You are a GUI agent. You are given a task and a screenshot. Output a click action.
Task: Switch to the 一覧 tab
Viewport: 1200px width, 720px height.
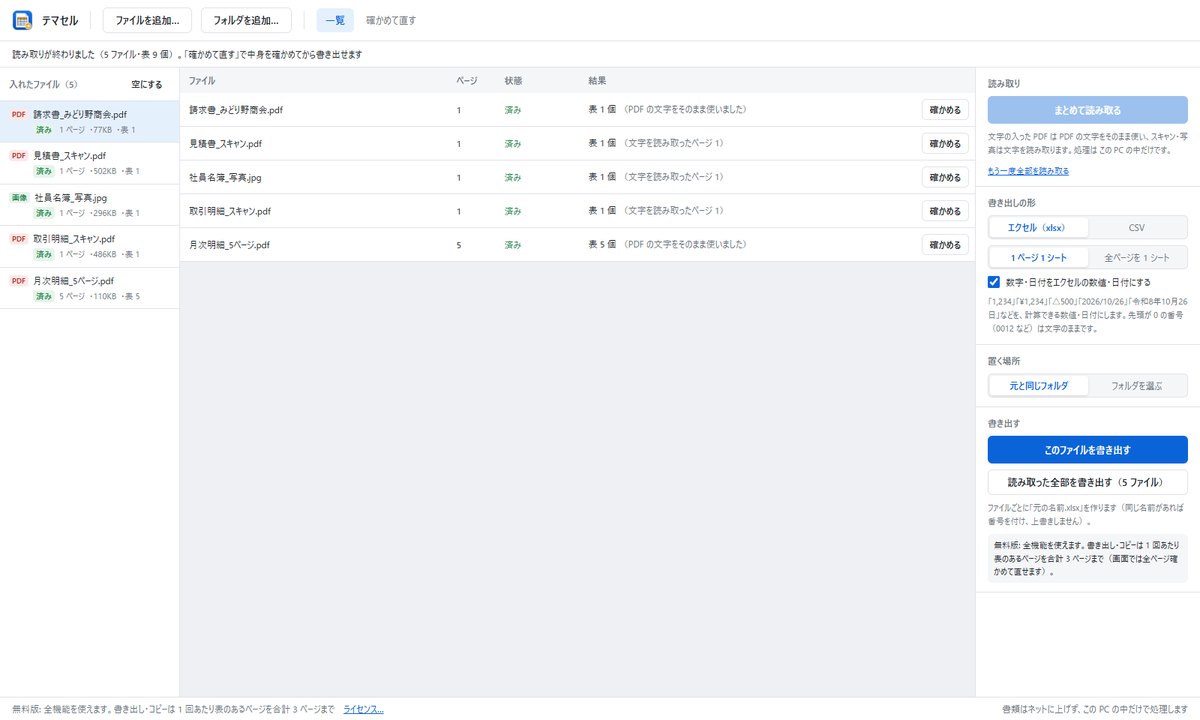click(x=335, y=20)
